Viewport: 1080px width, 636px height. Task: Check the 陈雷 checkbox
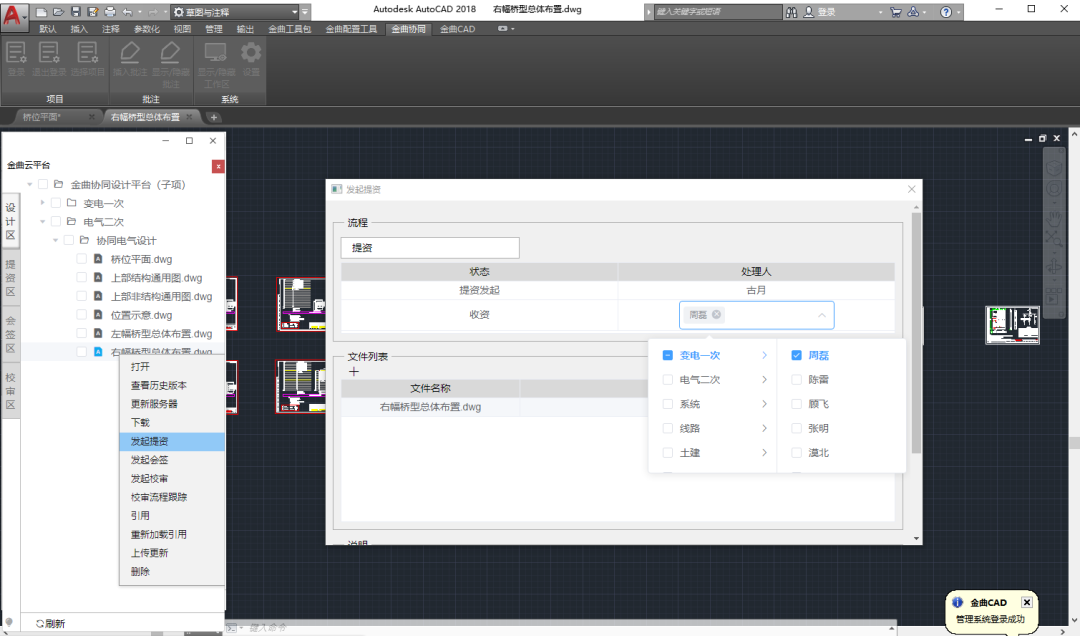tap(796, 380)
